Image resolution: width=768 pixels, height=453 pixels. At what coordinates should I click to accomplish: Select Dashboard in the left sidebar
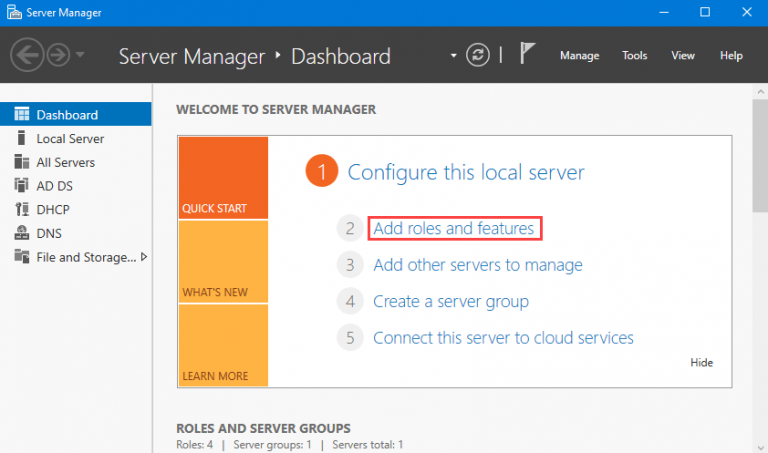coord(66,115)
